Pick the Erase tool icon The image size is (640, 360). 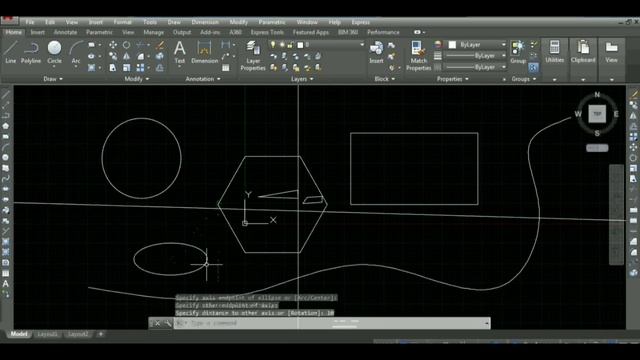160,45
